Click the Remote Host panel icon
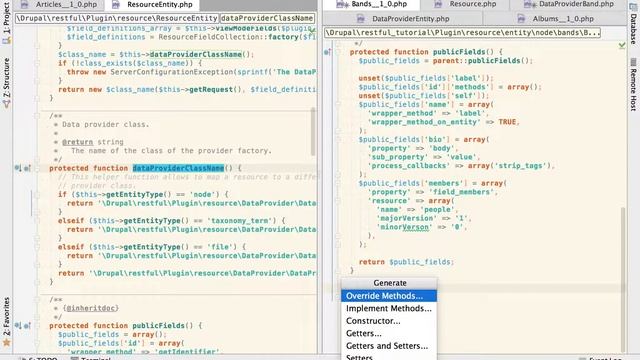This screenshot has width=640, height=360. (x=633, y=62)
